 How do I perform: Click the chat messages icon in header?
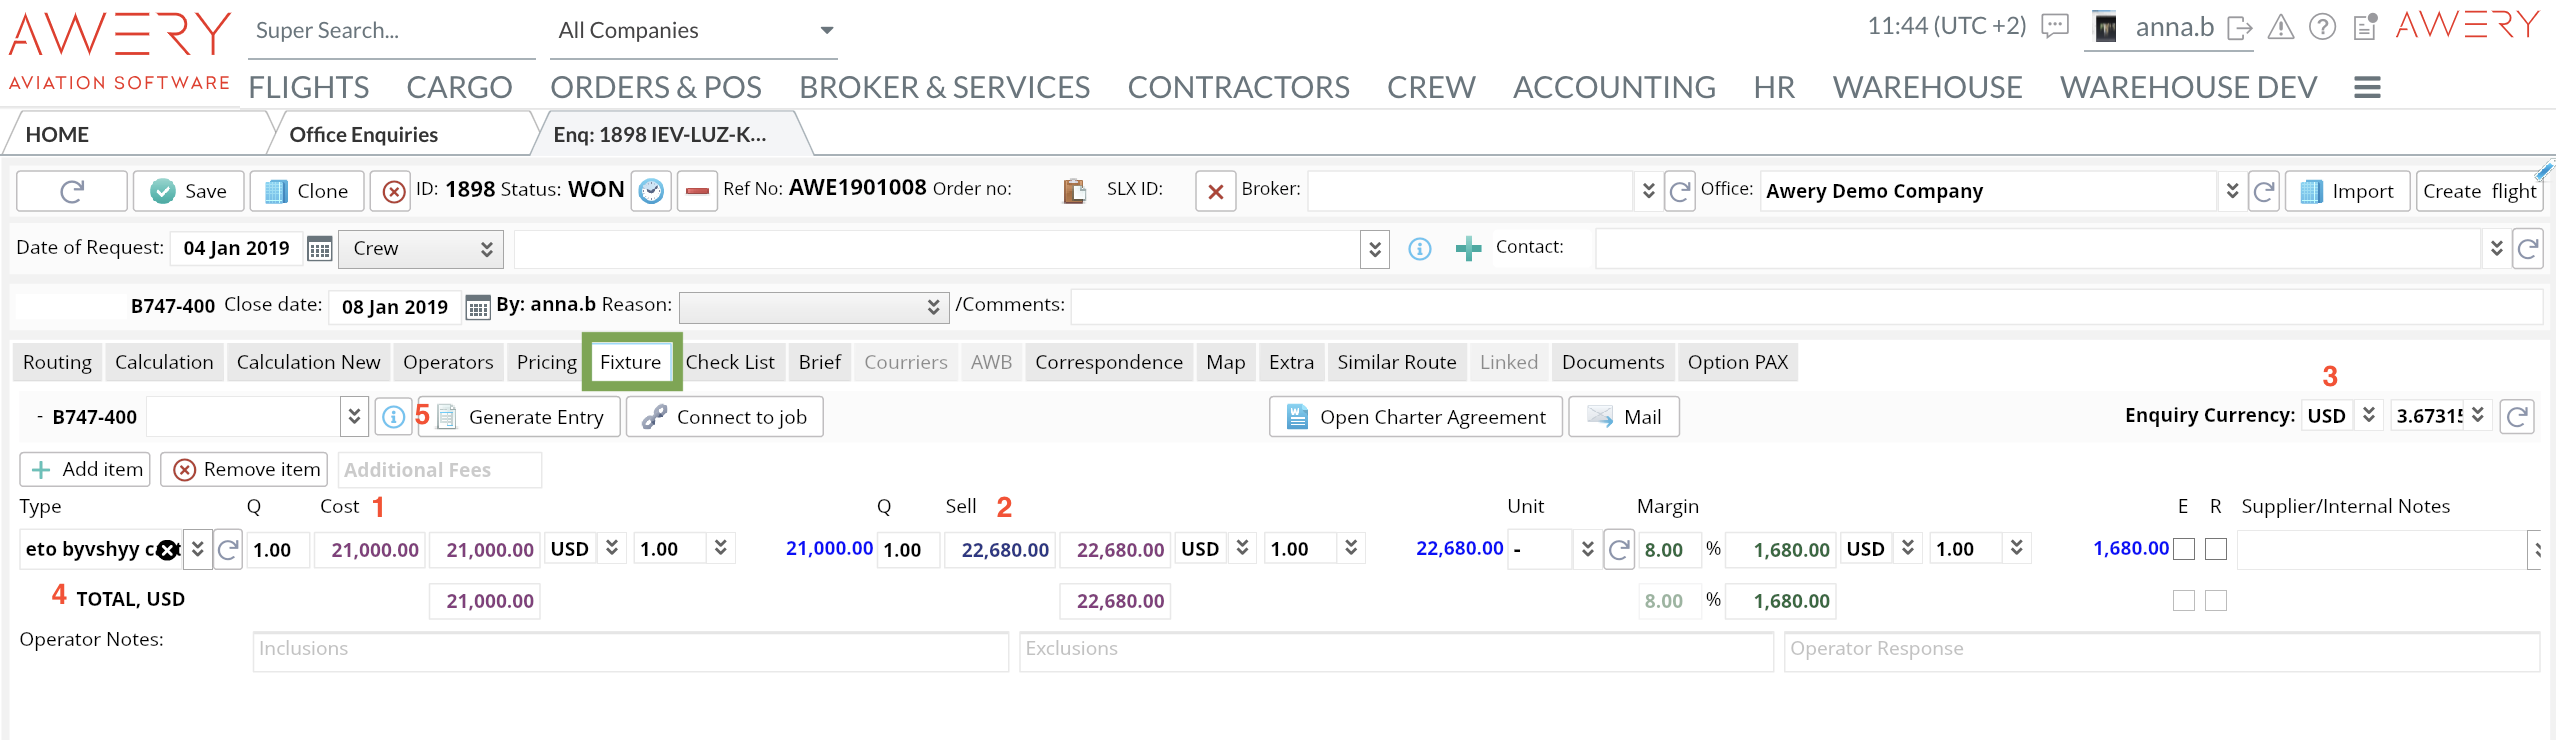2055,27
